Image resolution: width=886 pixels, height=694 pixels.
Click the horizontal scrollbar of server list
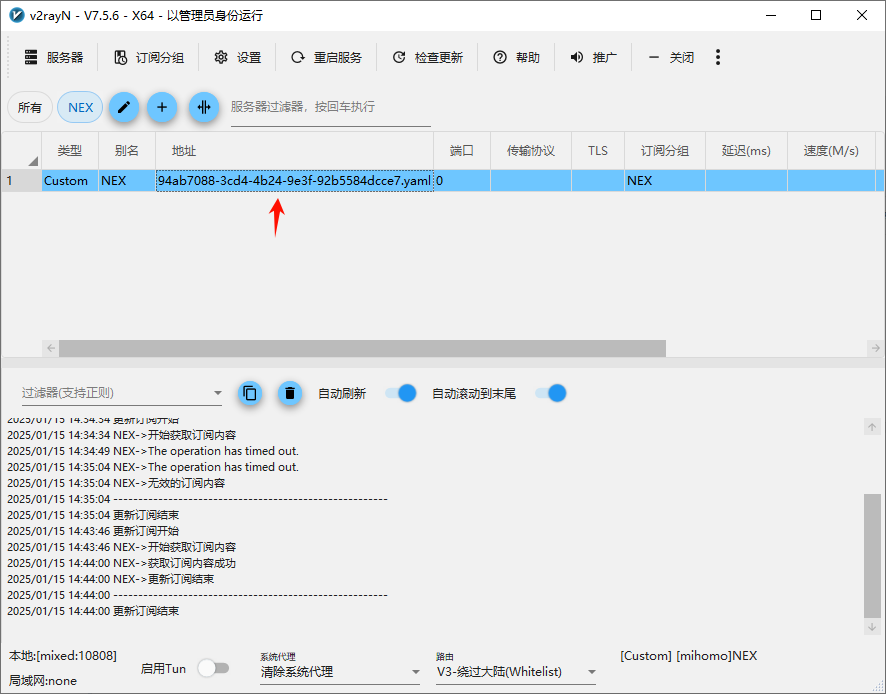pyautogui.click(x=362, y=348)
